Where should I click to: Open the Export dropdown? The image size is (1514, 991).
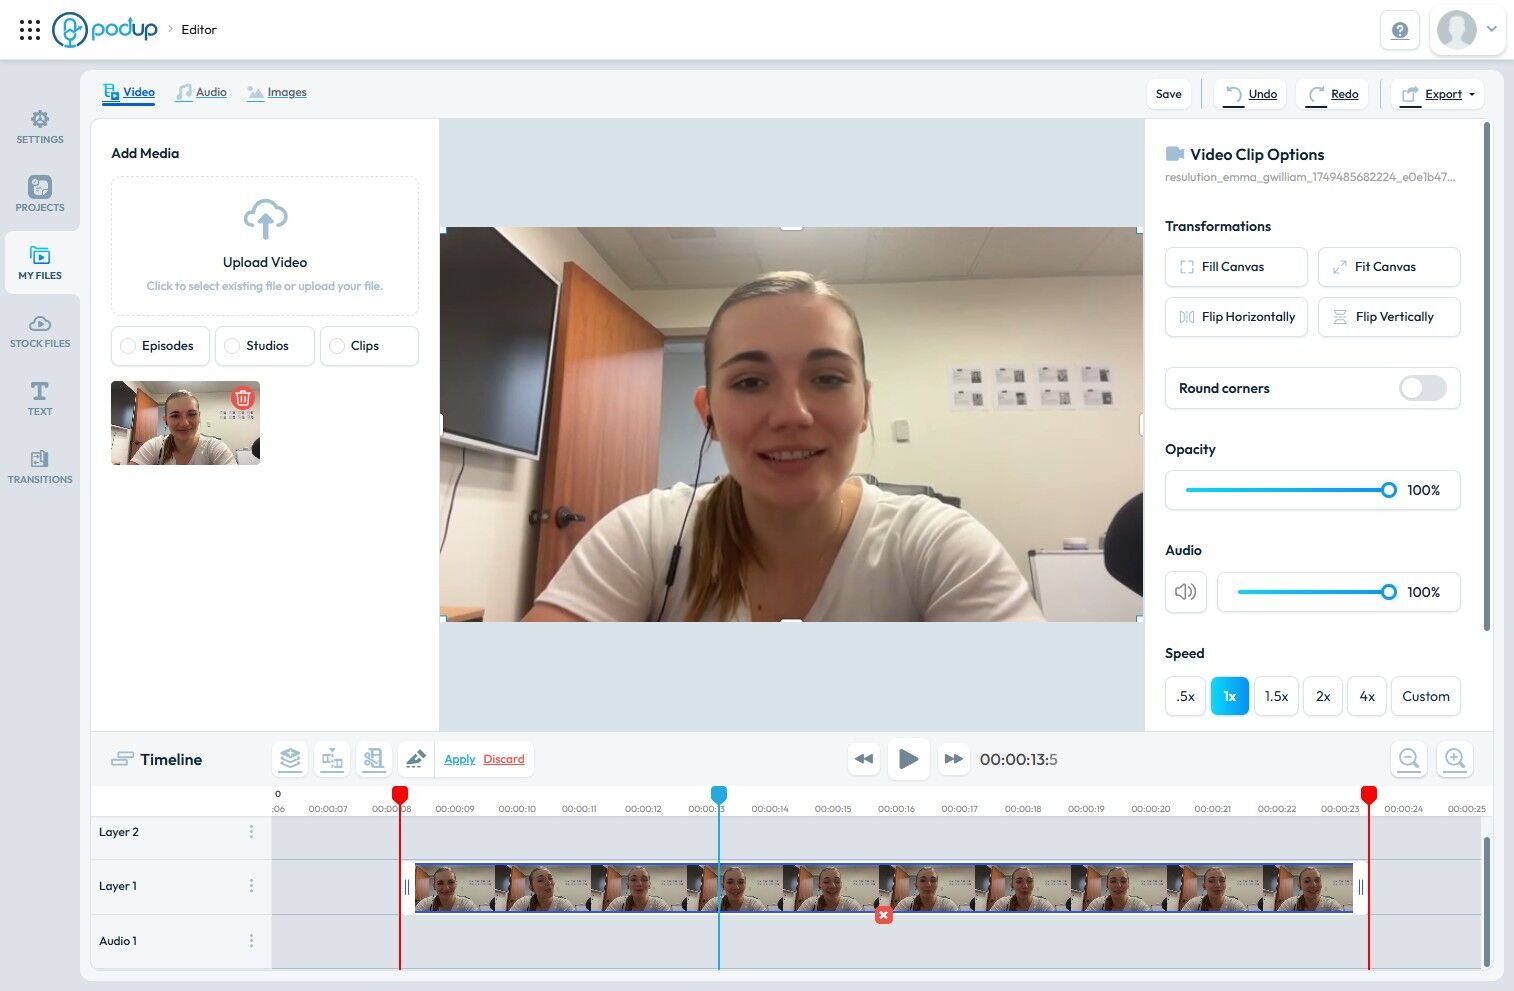tap(1437, 94)
